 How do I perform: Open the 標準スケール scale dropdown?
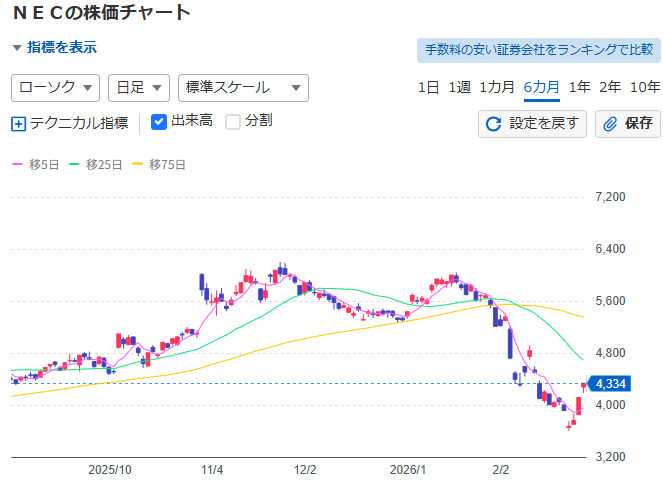242,88
